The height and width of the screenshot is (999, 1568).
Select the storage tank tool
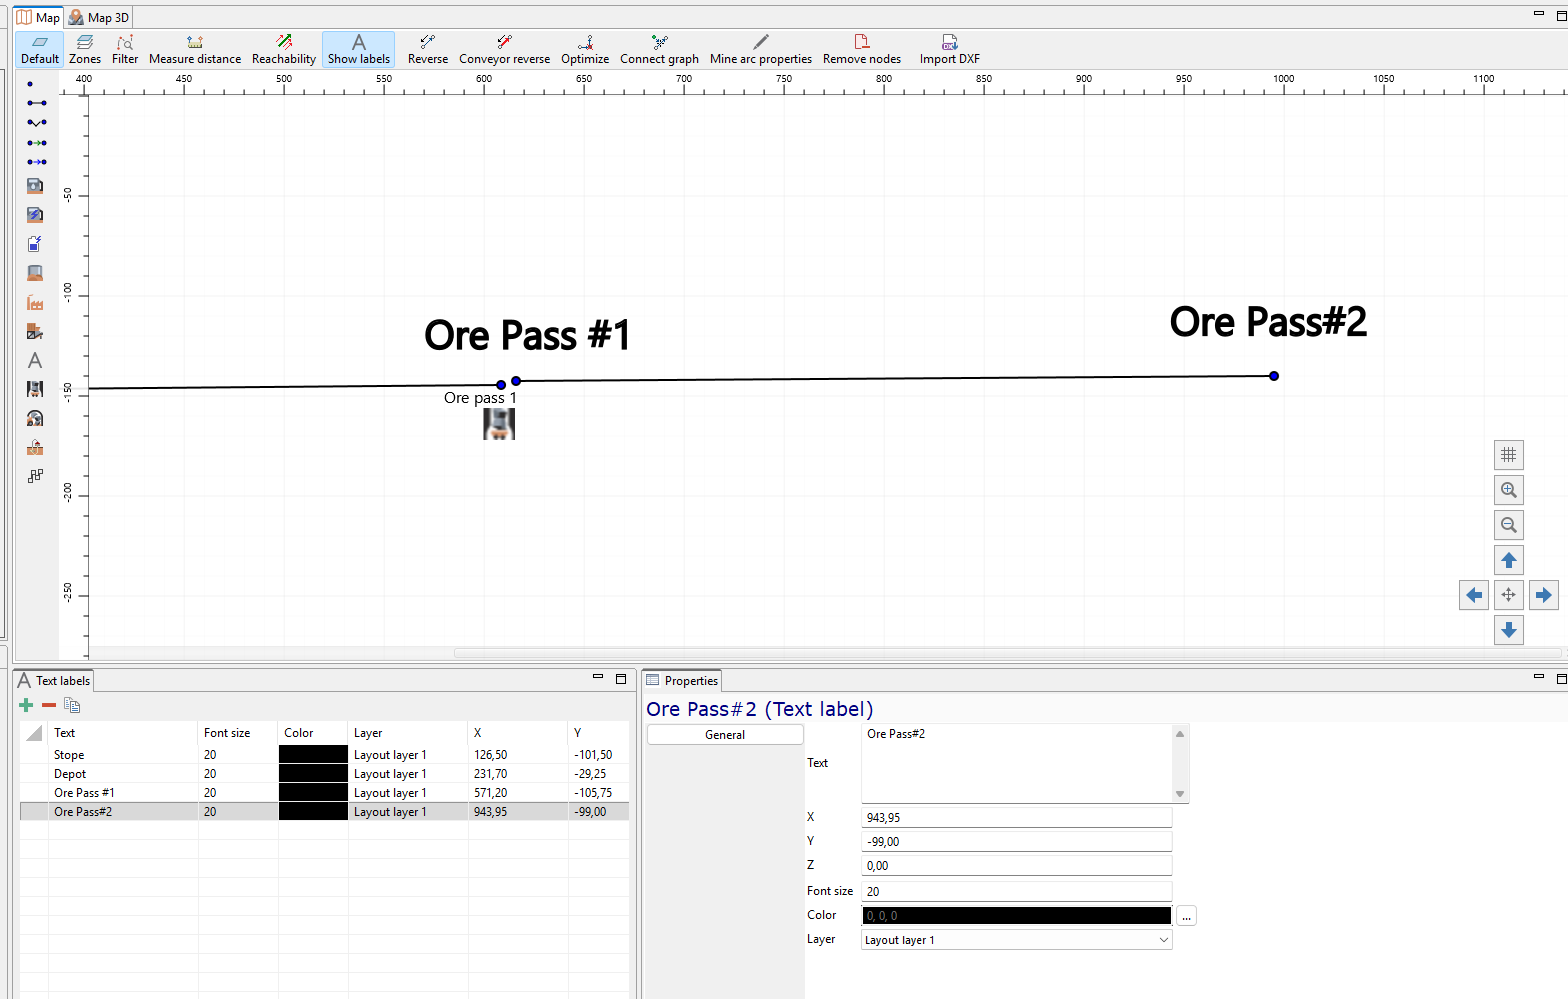tap(35, 273)
